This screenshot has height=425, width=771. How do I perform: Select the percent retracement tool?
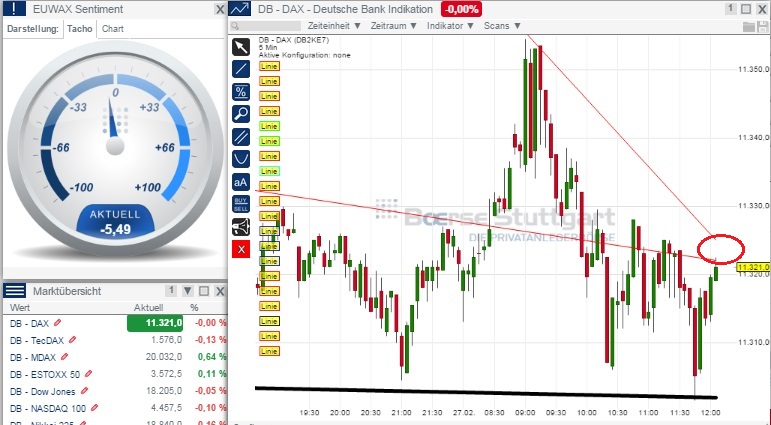[x=241, y=92]
